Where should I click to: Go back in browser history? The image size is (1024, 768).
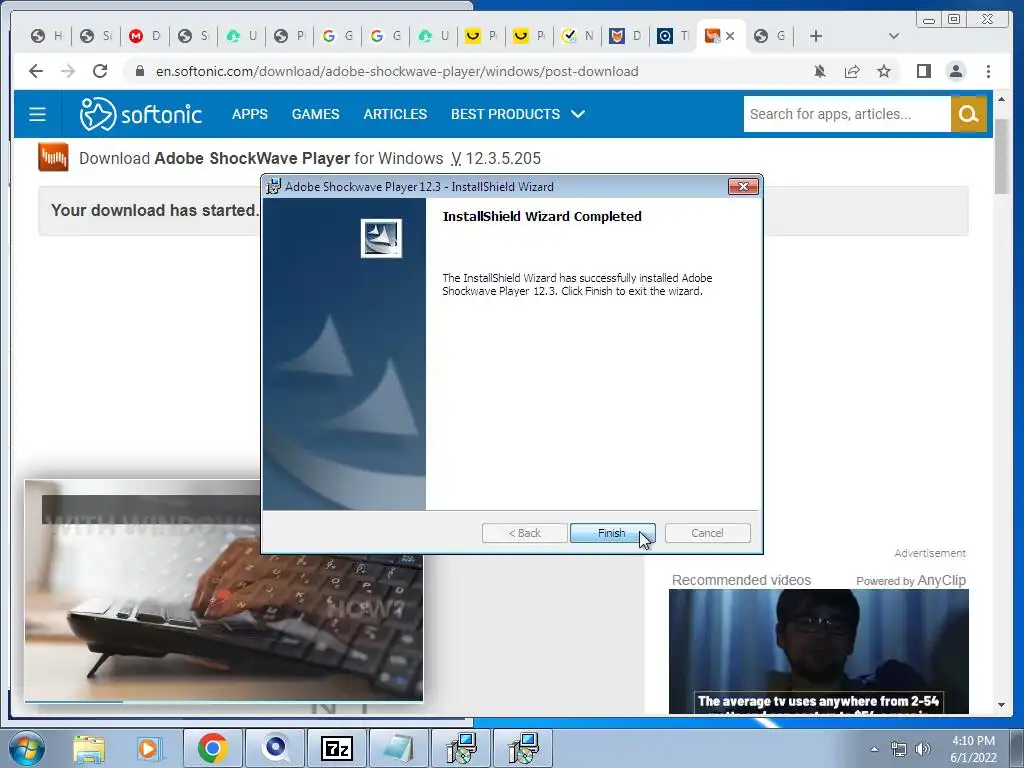tap(36, 71)
